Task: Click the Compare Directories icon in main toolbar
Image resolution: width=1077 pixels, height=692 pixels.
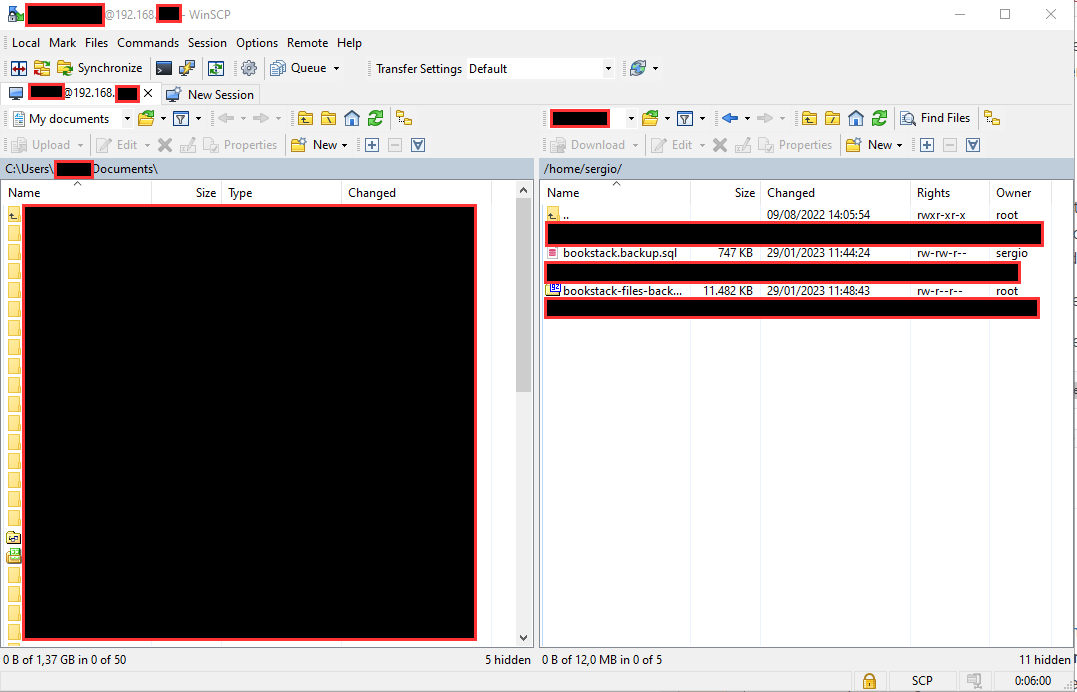Action: coord(19,68)
